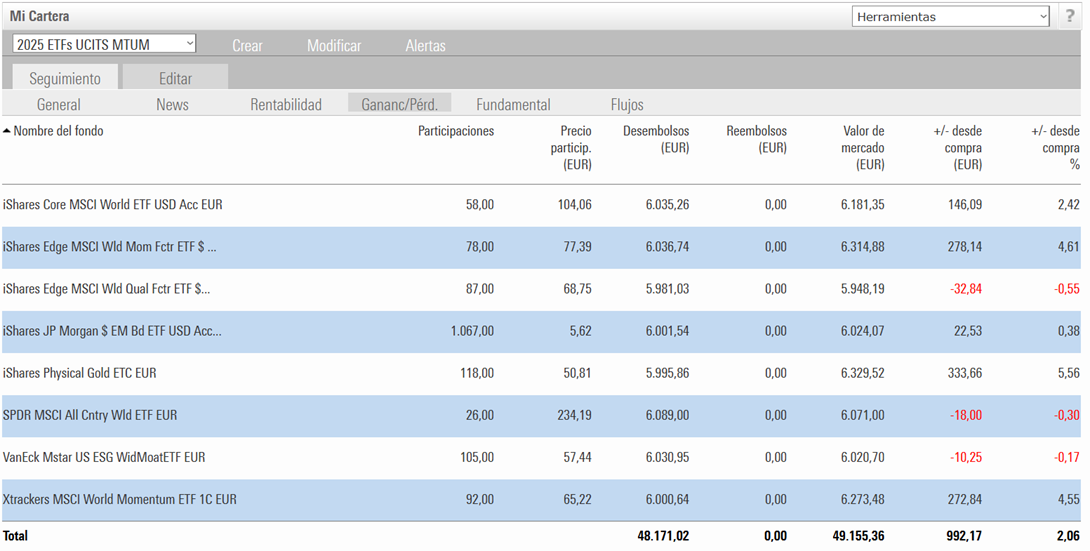Open VanEck Mstar US ESG WidMoatETF EUR
The image size is (1090, 551).
click(104, 457)
